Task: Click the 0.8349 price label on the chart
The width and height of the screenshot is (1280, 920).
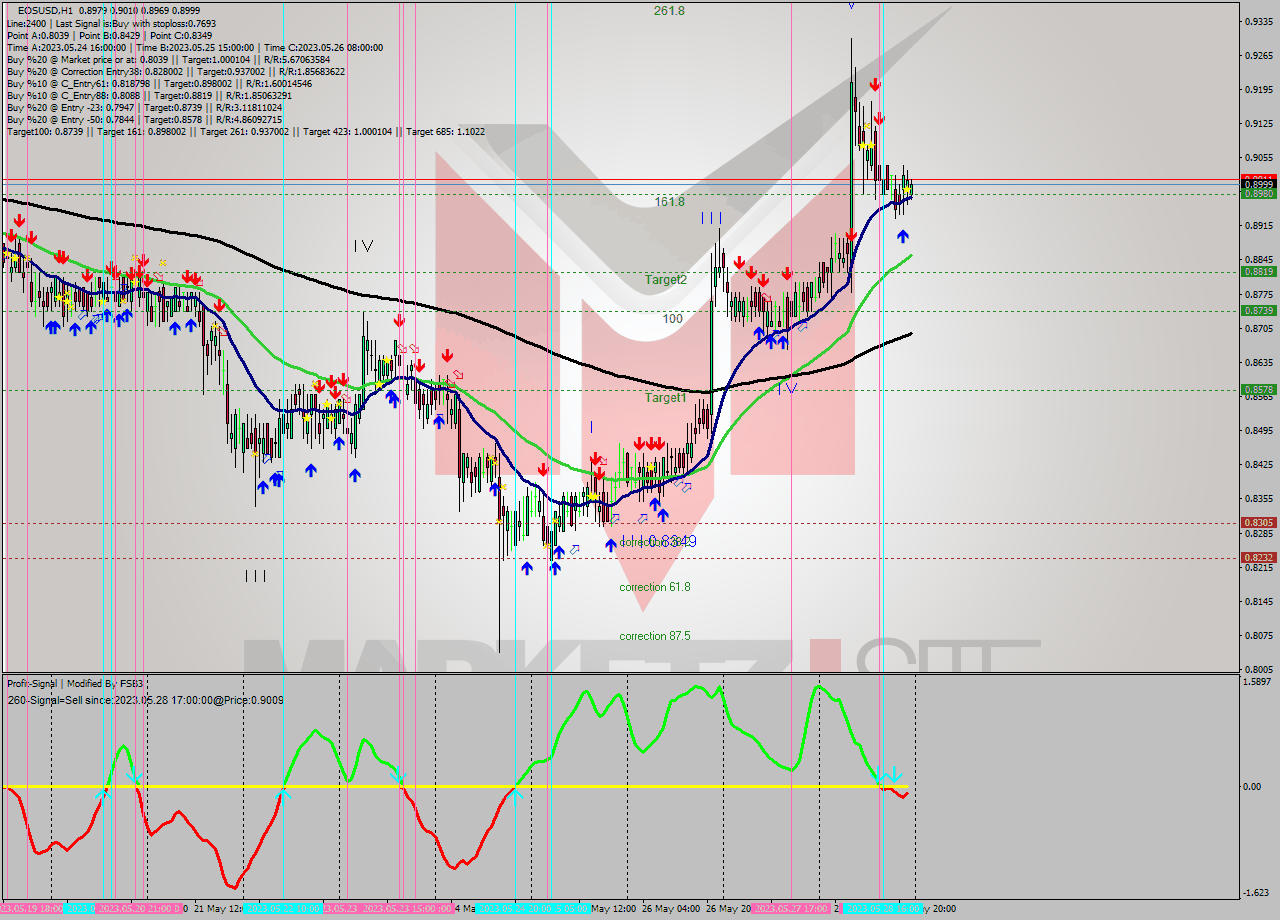Action: pyautogui.click(x=672, y=541)
